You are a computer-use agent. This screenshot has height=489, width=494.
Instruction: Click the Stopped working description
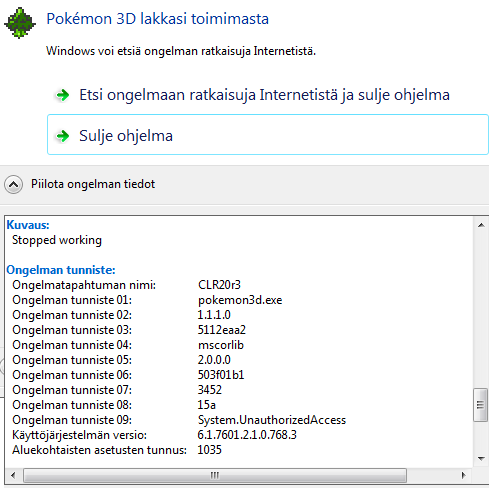click(57, 240)
